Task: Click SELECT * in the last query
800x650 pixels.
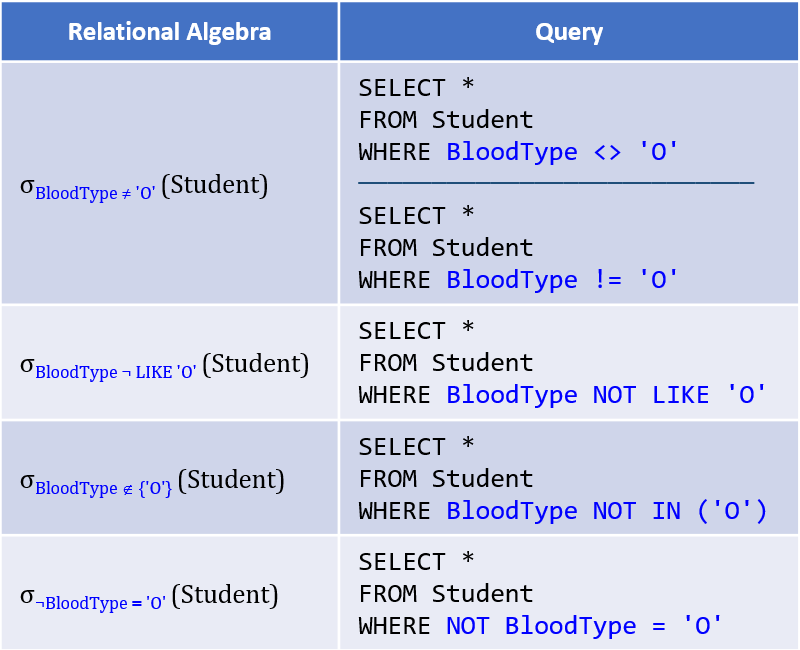Action: click(416, 561)
